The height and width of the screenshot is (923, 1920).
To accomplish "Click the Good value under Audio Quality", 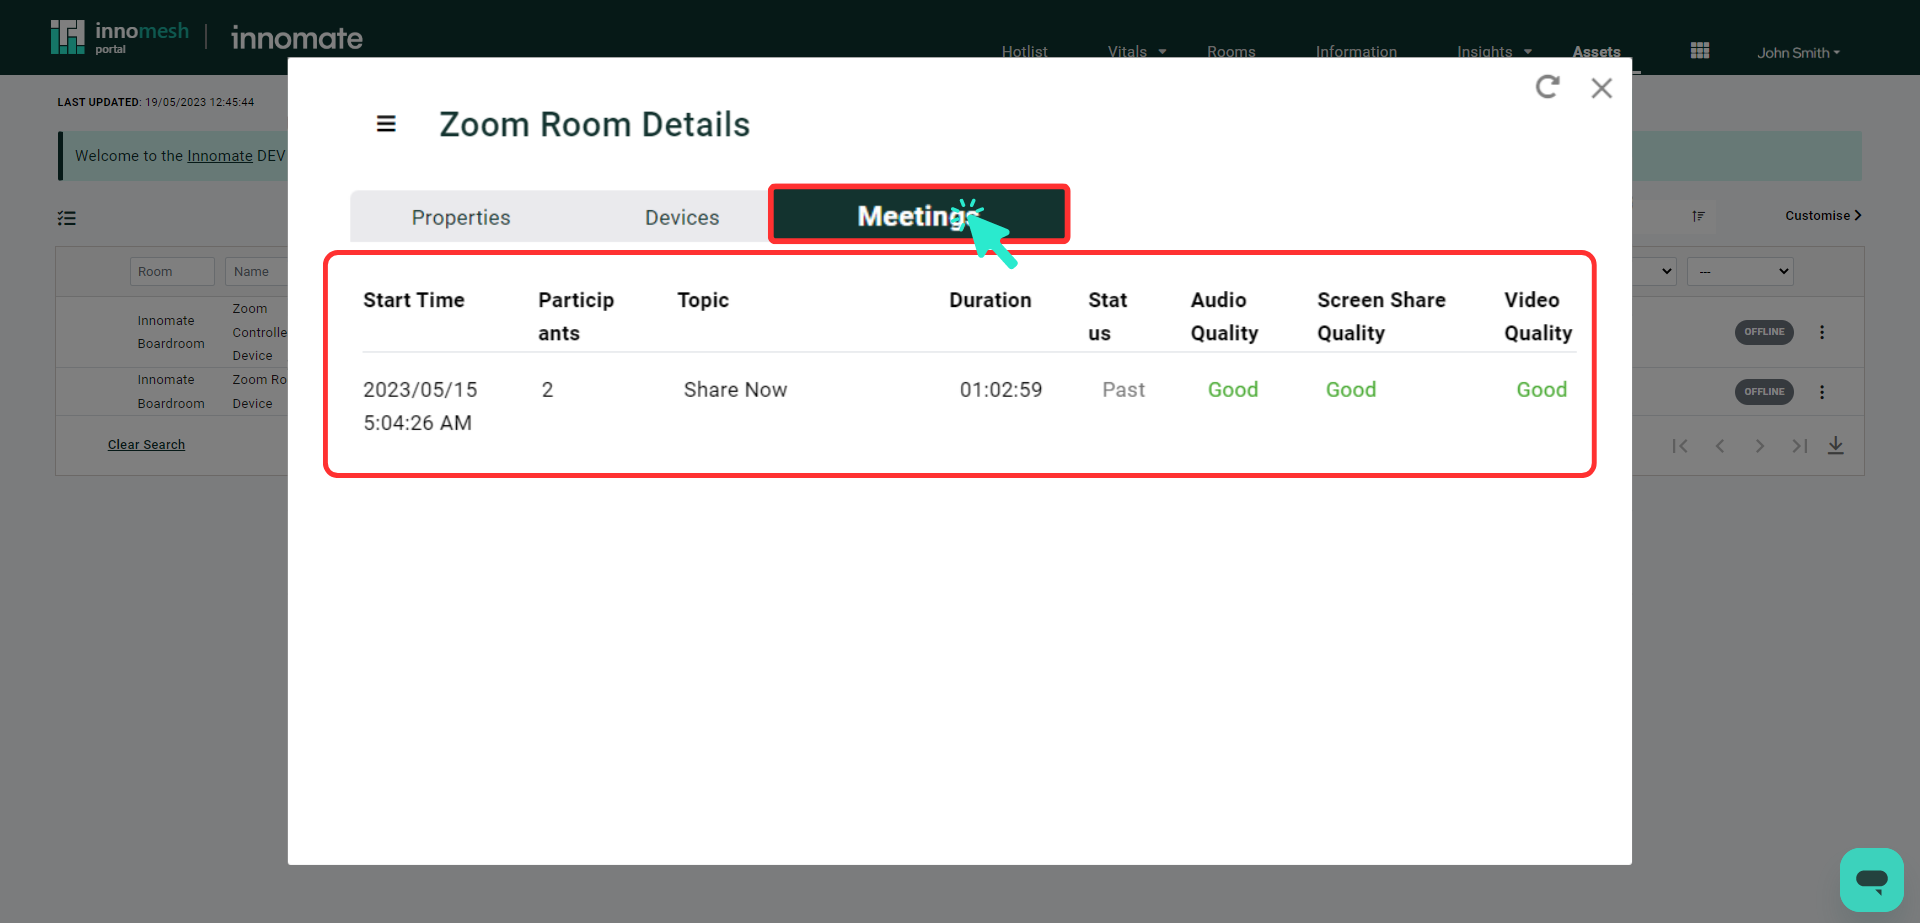I will pos(1233,390).
